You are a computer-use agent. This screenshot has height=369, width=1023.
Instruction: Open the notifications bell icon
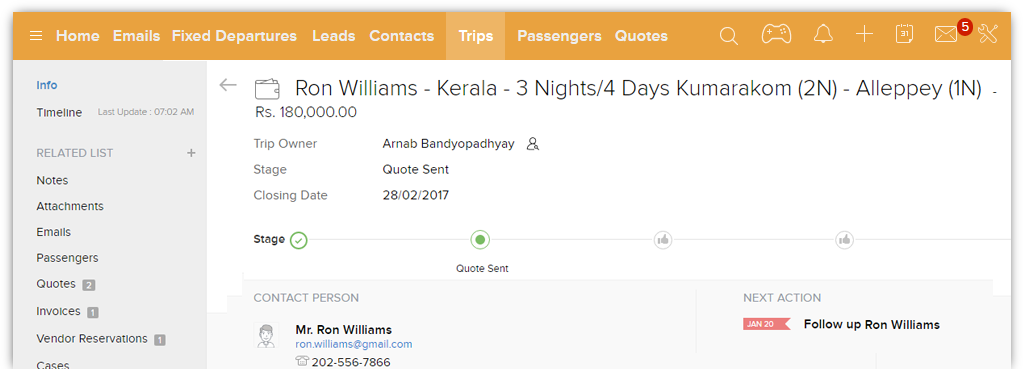tap(823, 35)
